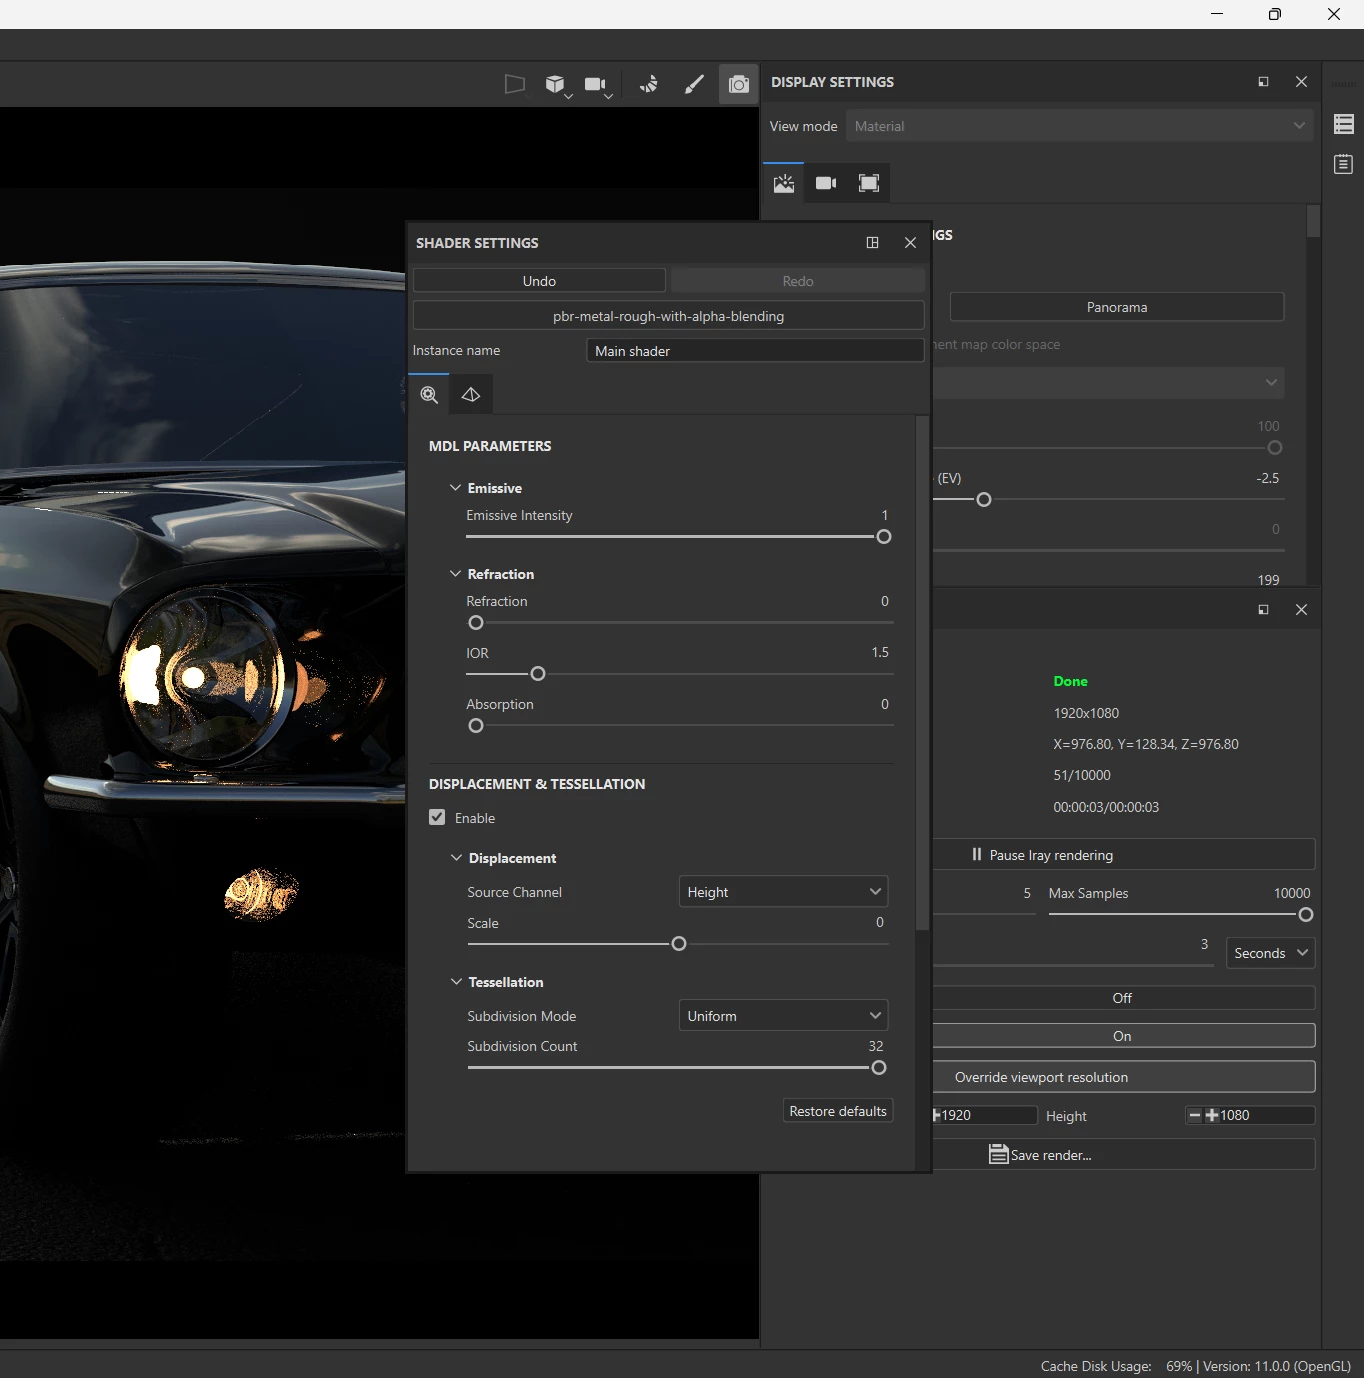
Task: Open the log clipboard sidebar icon
Action: (1344, 164)
